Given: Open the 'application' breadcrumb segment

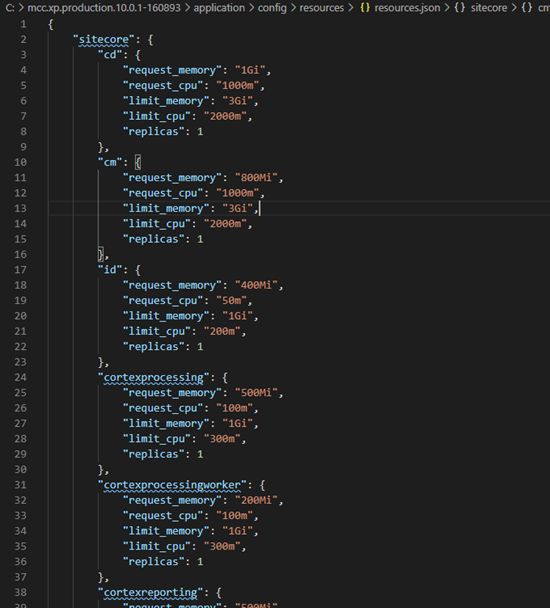Looking at the screenshot, I should pos(219,8).
